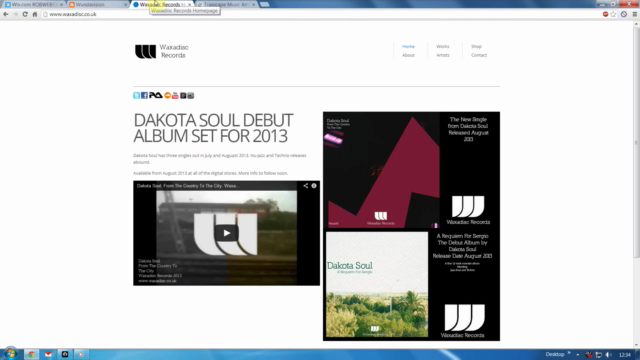Viewport: 640px width, 360px height.
Task: Play the Dakota Soul video
Action: coord(227,233)
